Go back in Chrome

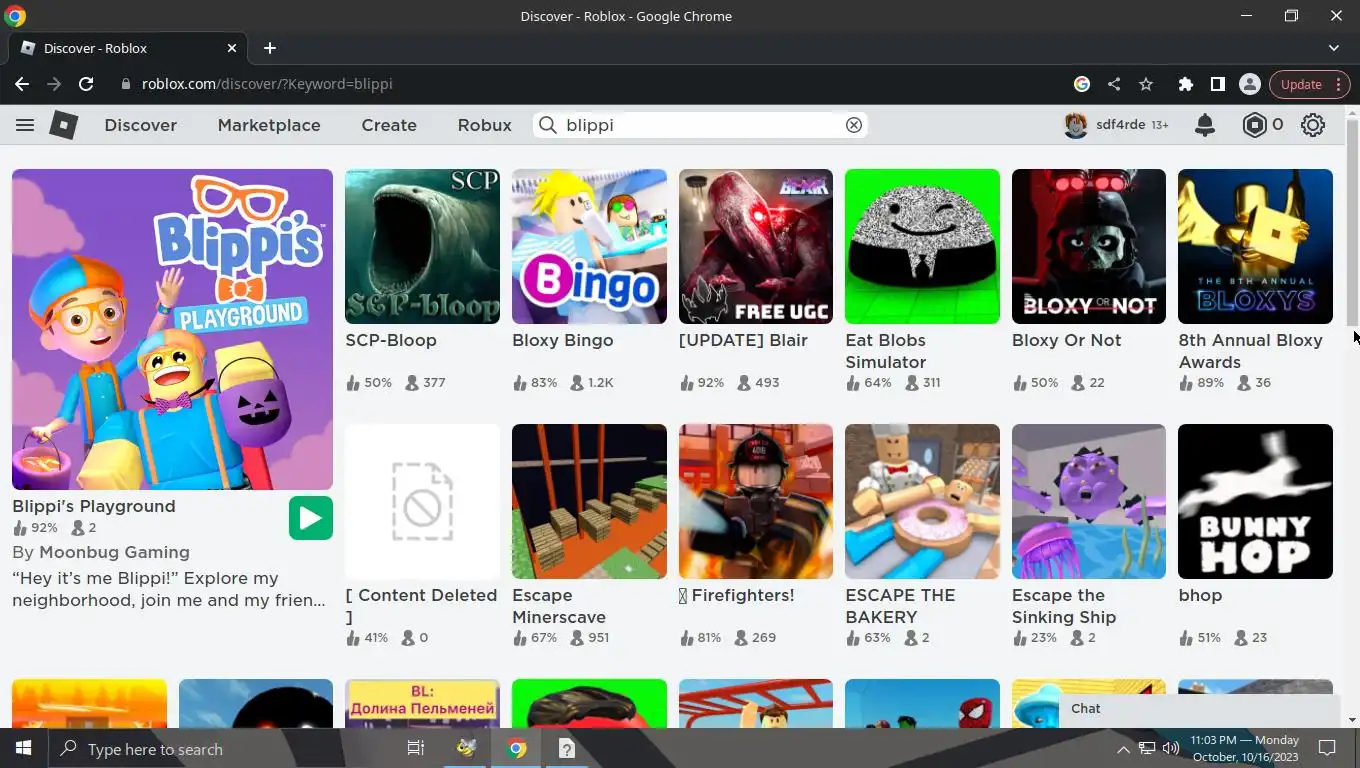pos(22,84)
